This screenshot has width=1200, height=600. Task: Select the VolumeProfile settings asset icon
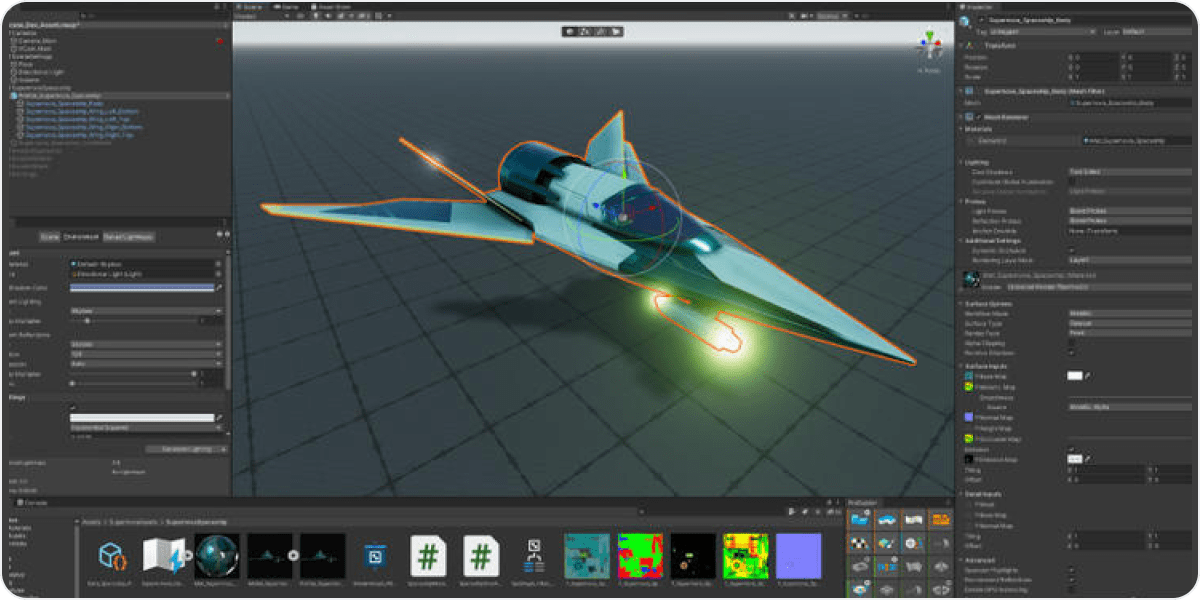534,556
